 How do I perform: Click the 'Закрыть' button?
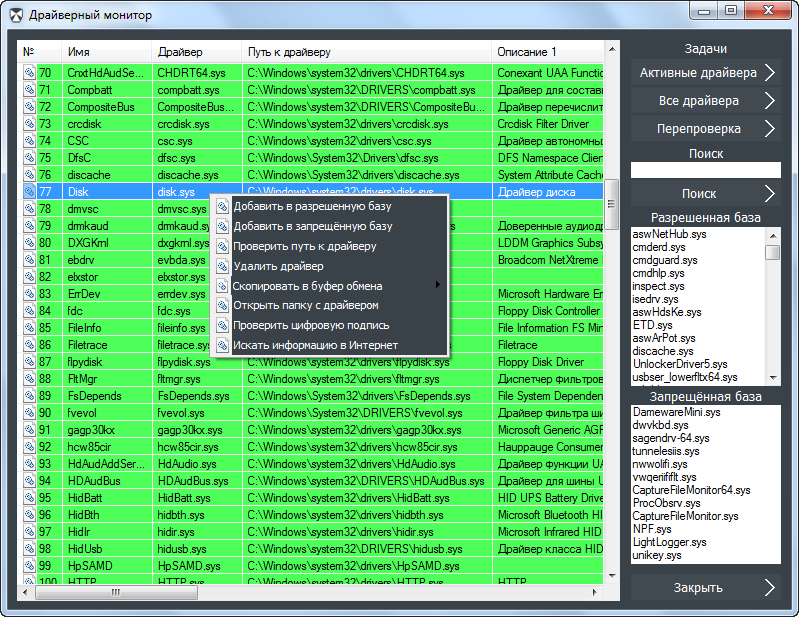coord(705,587)
